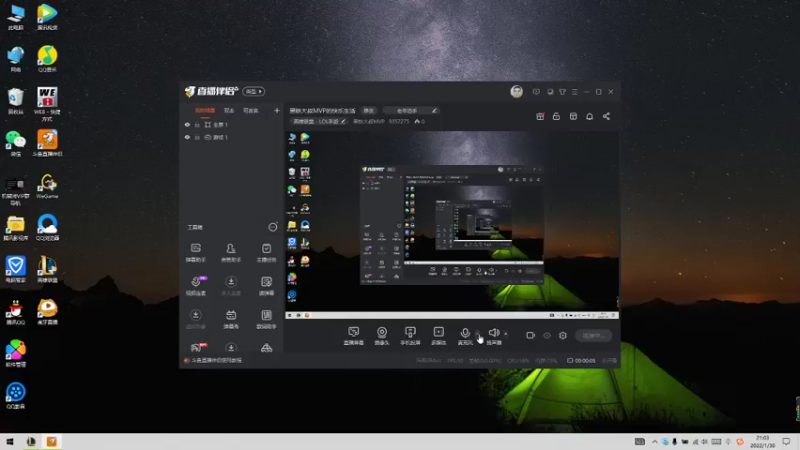Click the 修改 button beside the stream title
The height and width of the screenshot is (450, 800).
368,111
